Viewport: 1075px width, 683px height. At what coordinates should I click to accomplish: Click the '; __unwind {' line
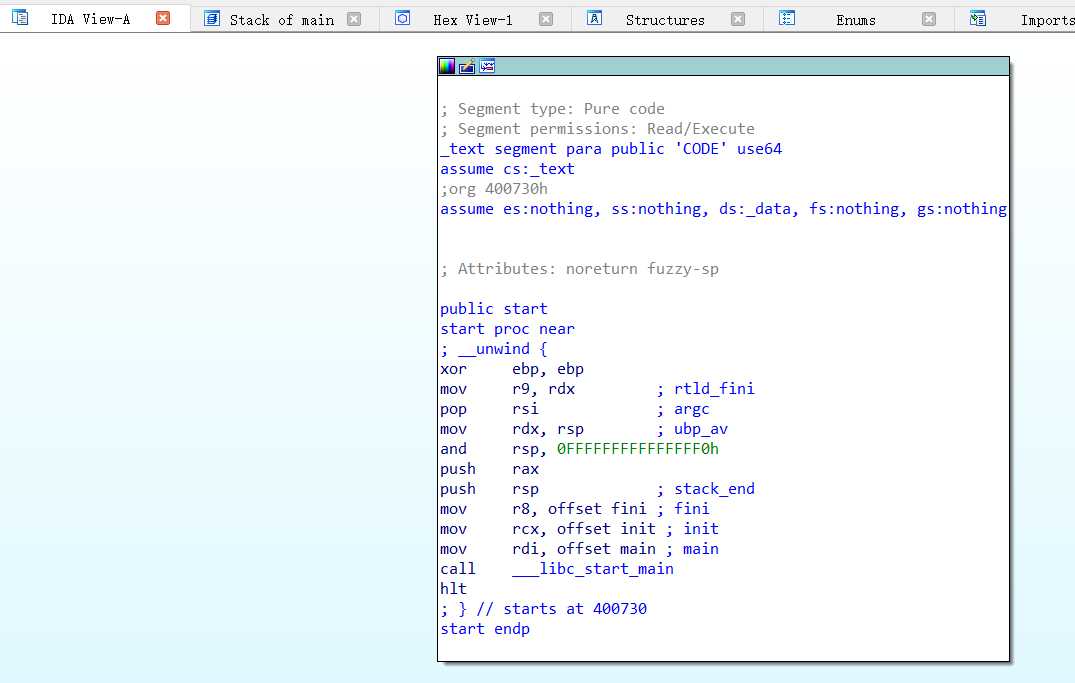click(x=494, y=348)
